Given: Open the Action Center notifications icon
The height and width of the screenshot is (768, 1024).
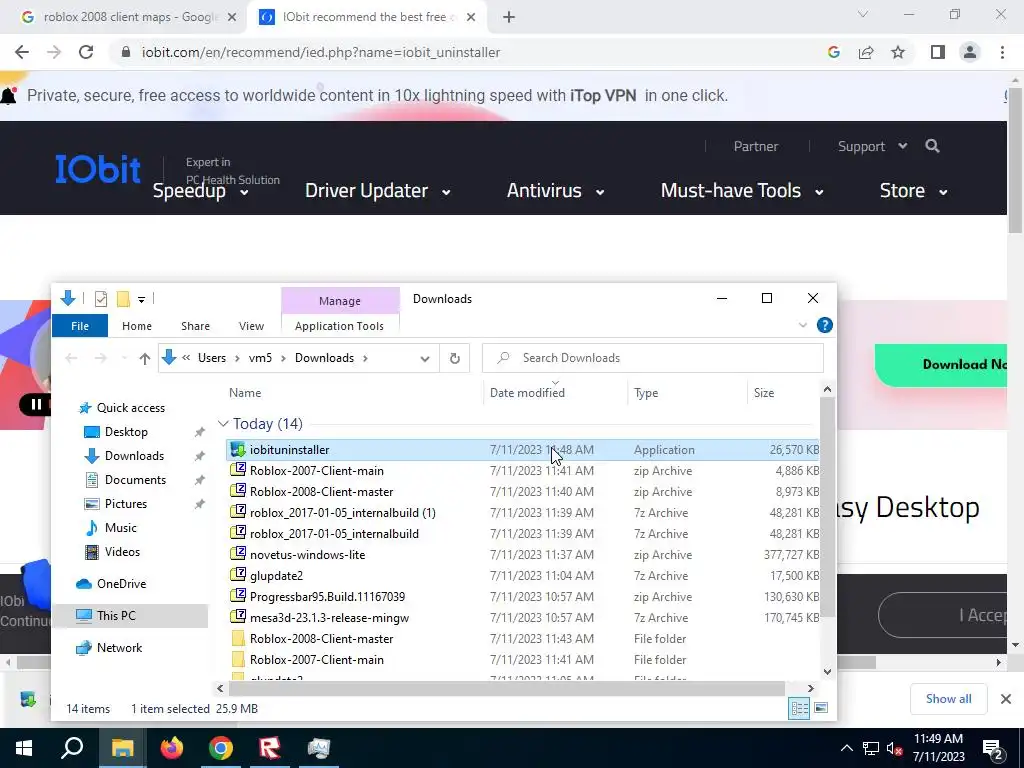Looking at the screenshot, I should click(x=993, y=749).
